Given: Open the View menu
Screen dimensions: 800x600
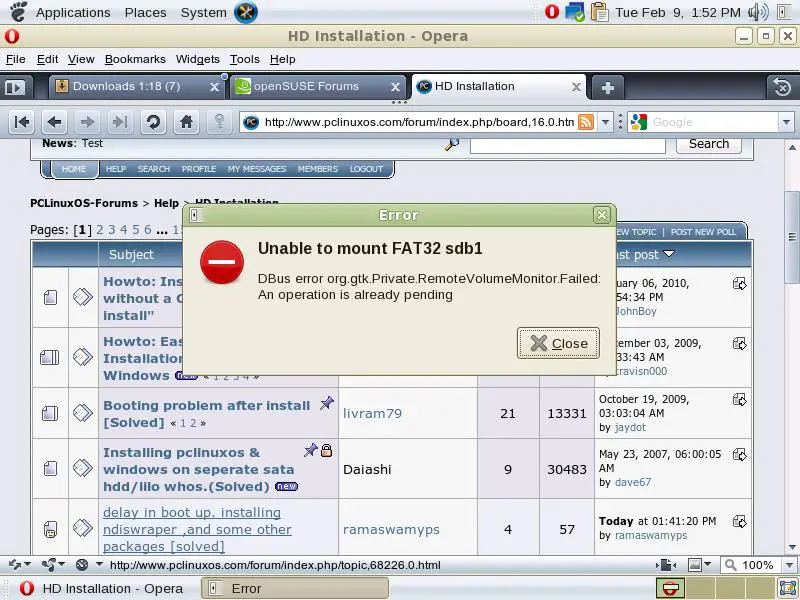Looking at the screenshot, I should (81, 59).
